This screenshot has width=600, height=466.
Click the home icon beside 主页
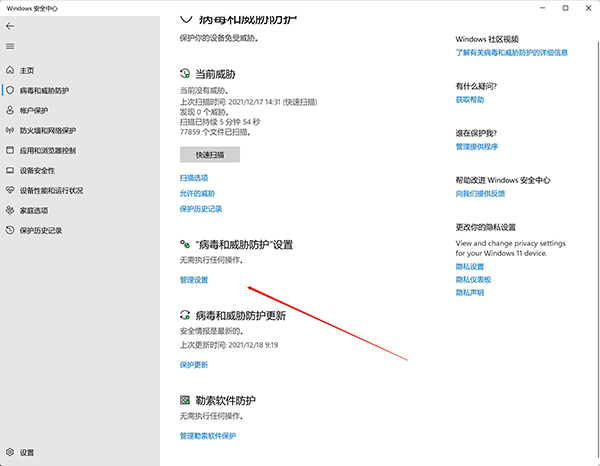[10, 70]
